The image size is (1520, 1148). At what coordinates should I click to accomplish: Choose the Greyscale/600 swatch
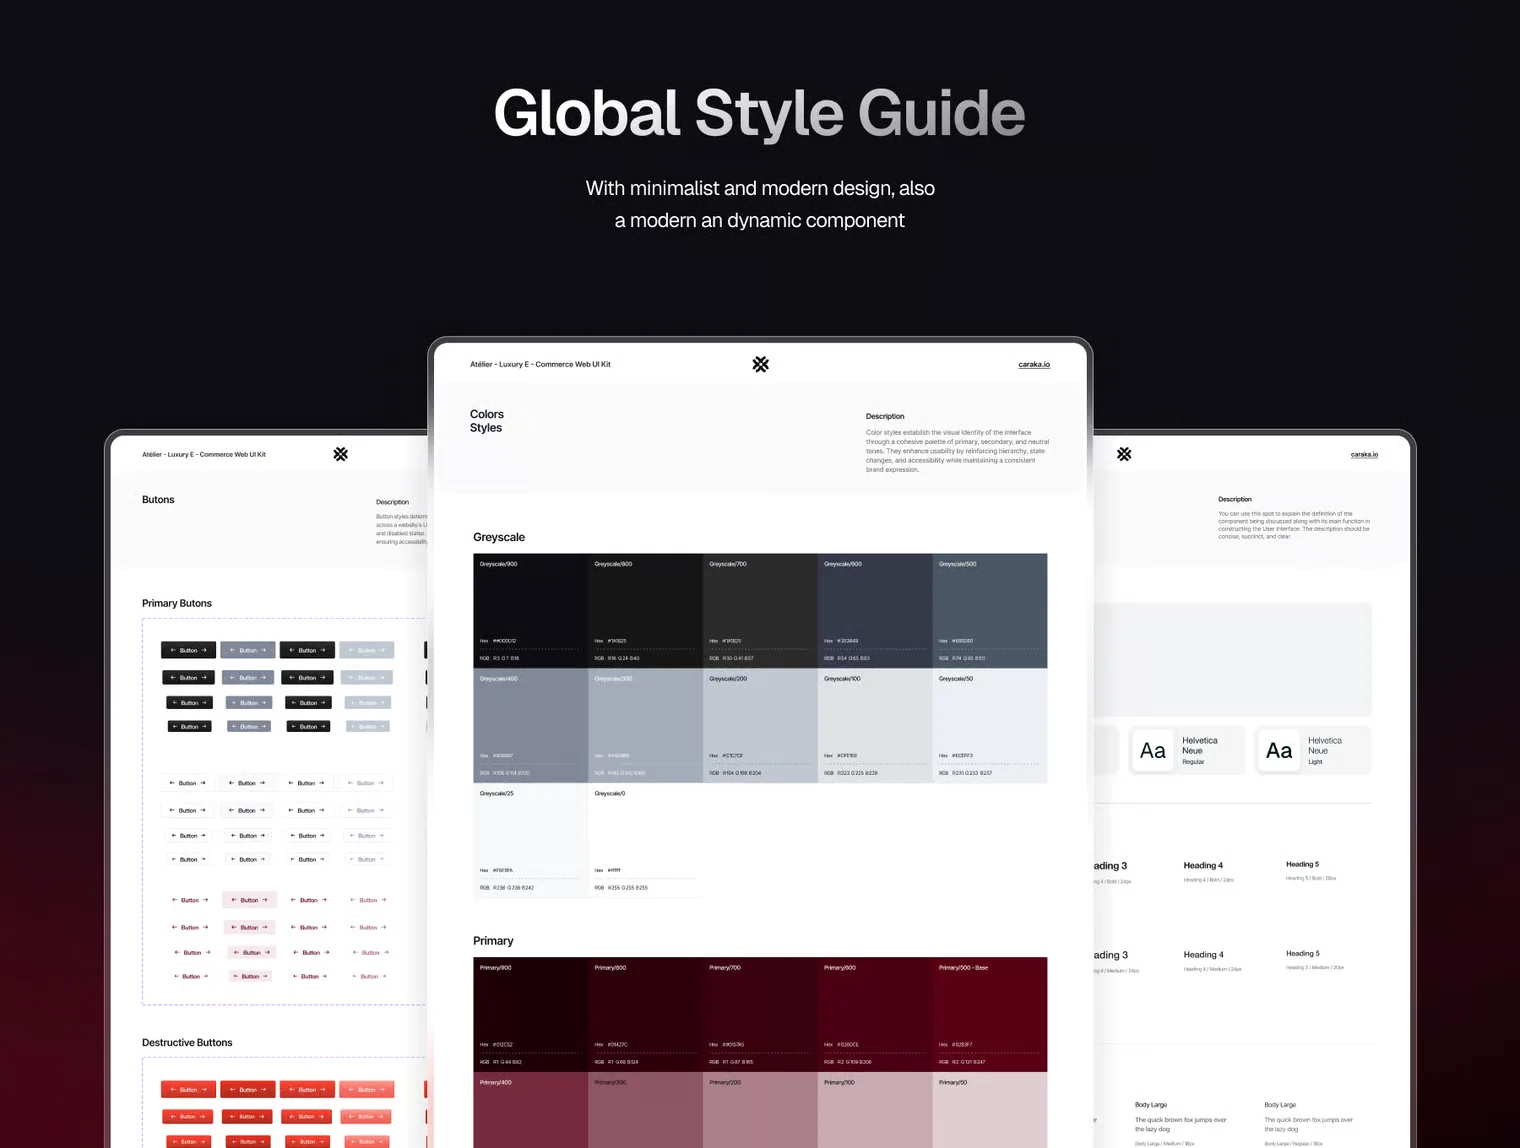pyautogui.click(x=875, y=610)
